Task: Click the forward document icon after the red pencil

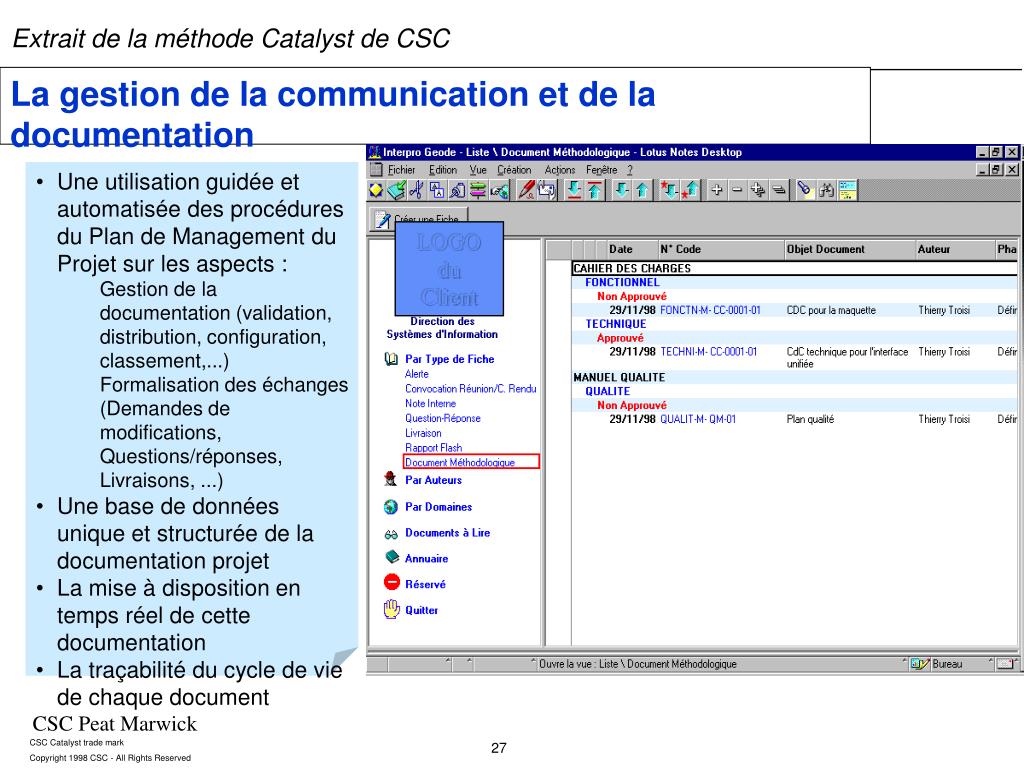Action: pyautogui.click(x=547, y=190)
